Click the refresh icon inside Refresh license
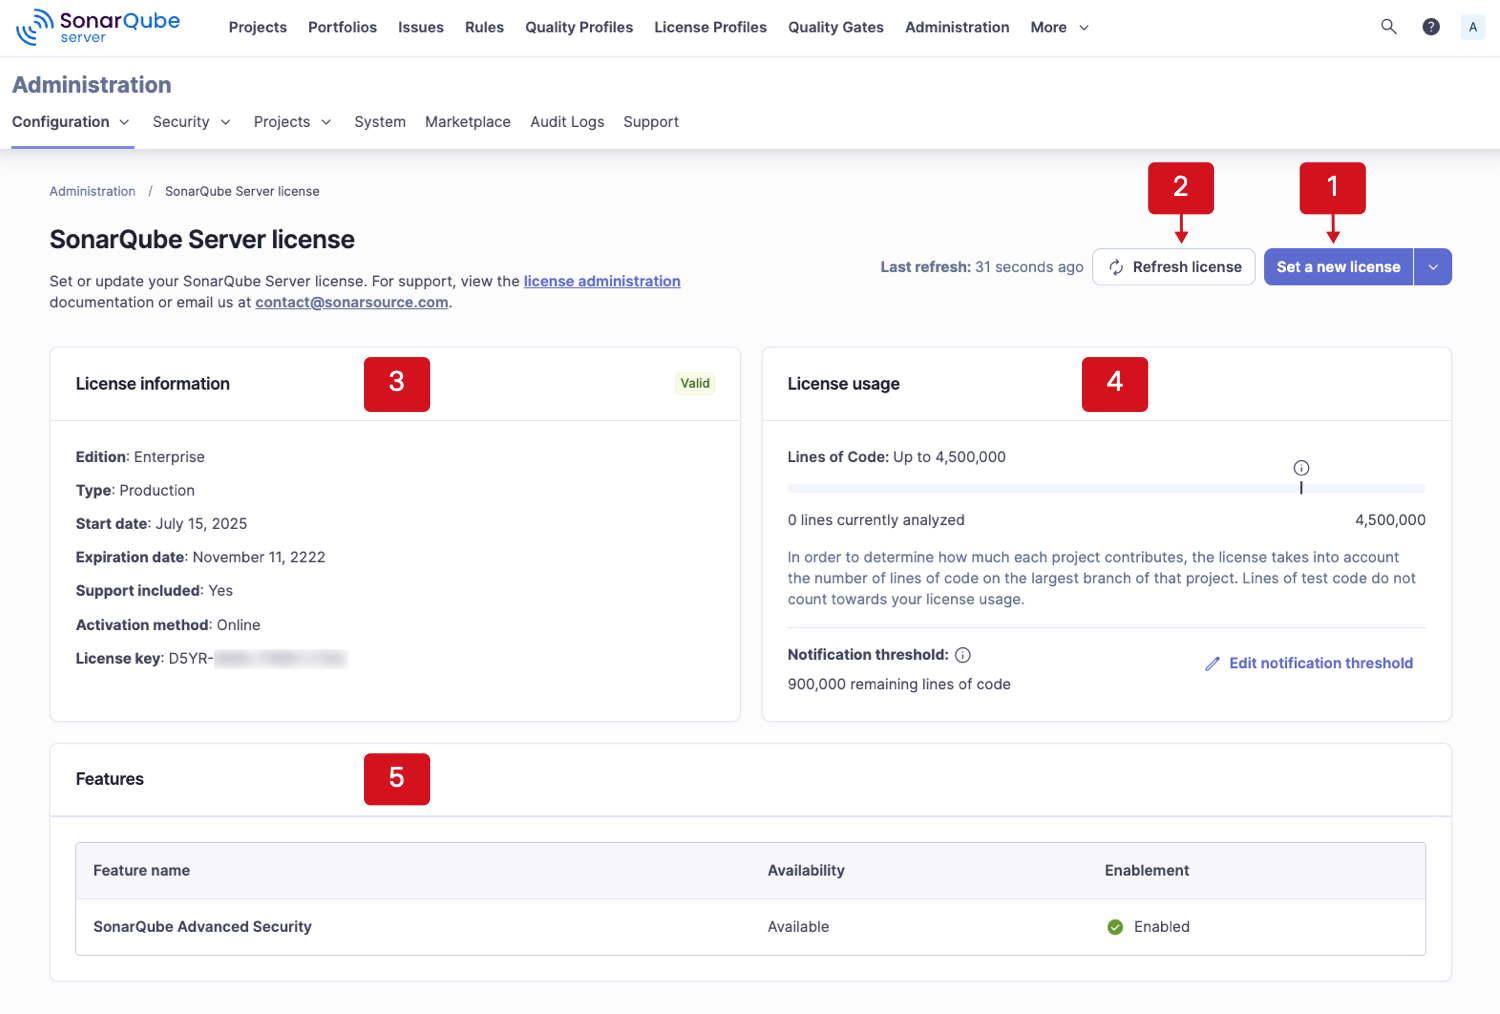Image resolution: width=1500 pixels, height=1014 pixels. (x=1117, y=267)
